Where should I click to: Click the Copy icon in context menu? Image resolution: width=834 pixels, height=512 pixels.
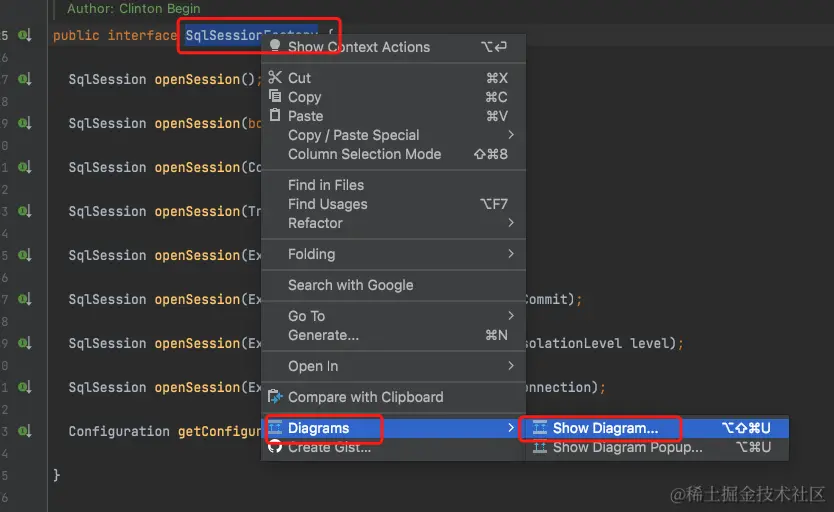point(275,96)
